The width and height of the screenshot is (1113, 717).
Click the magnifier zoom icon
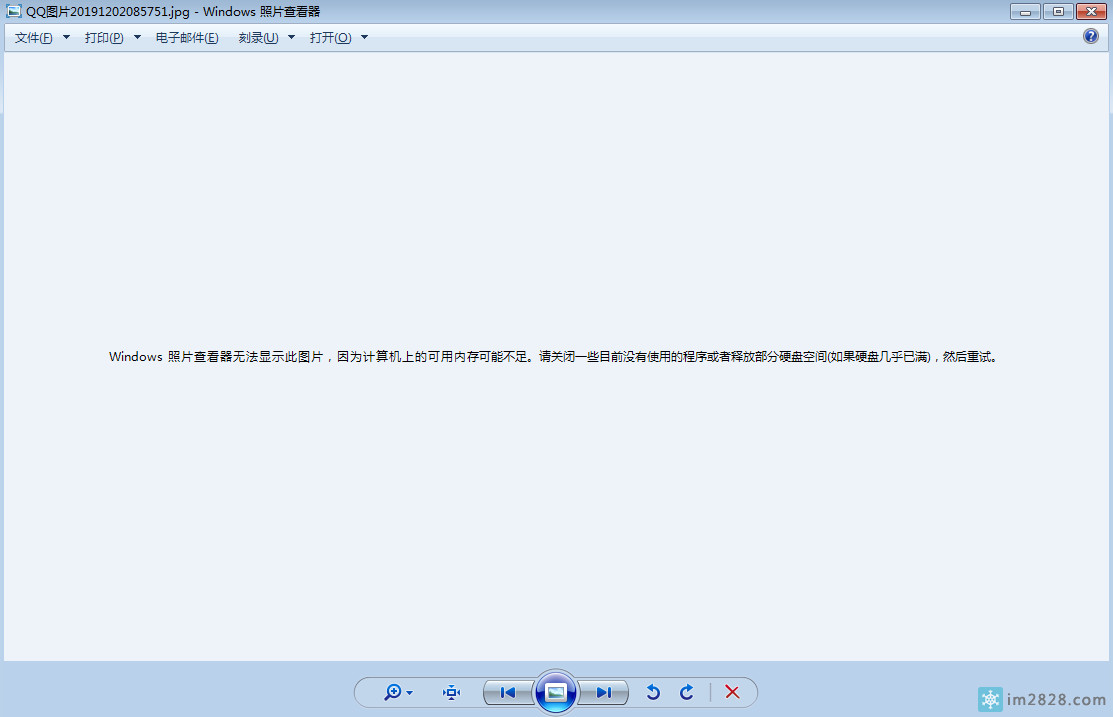pos(393,692)
